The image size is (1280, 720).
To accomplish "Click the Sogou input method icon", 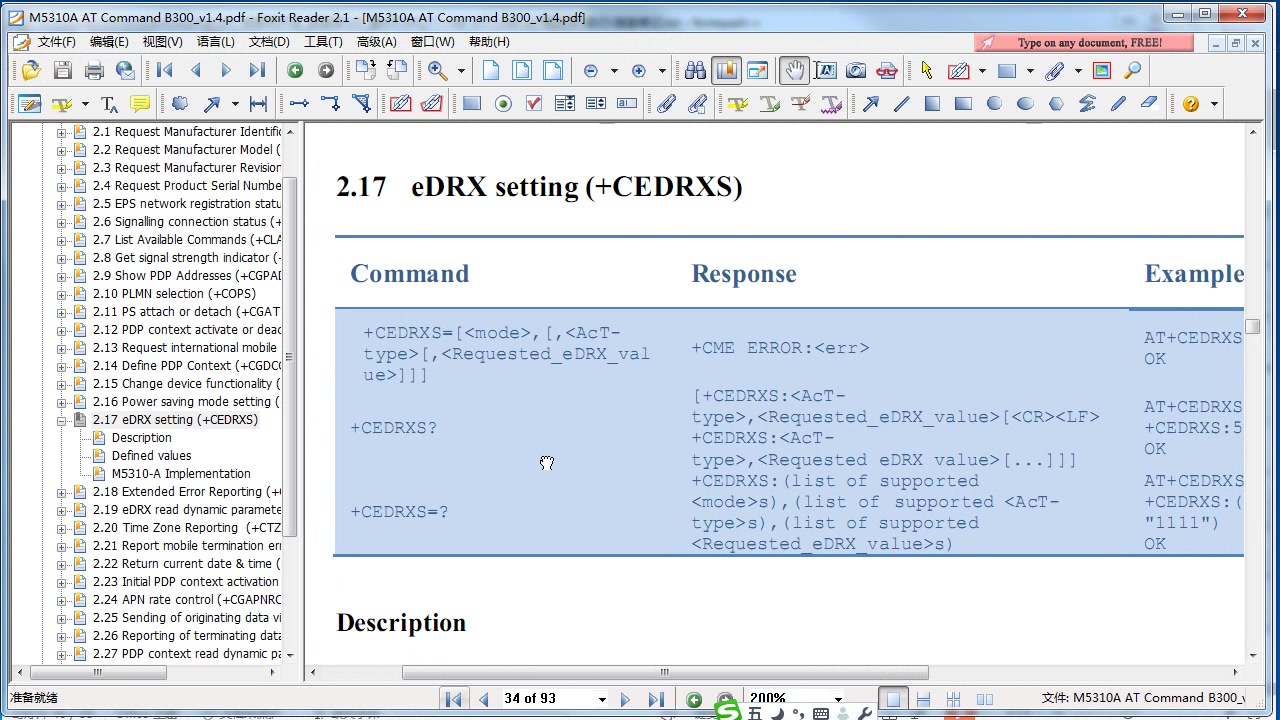I will pos(729,712).
